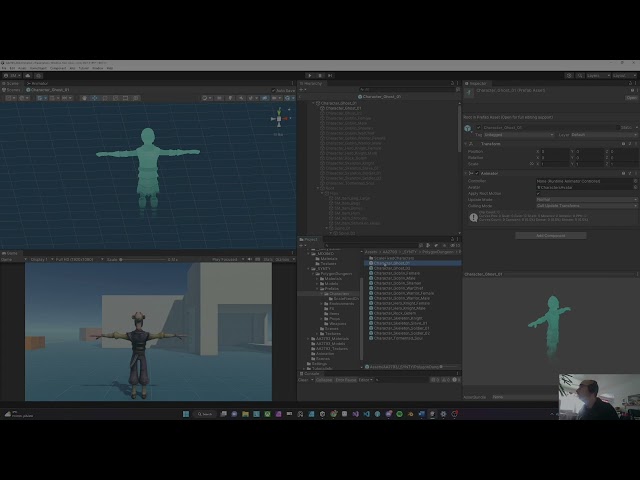The width and height of the screenshot is (640, 480).
Task: Click the Scenes breadcrumb in Scene view
Action: 12,90
